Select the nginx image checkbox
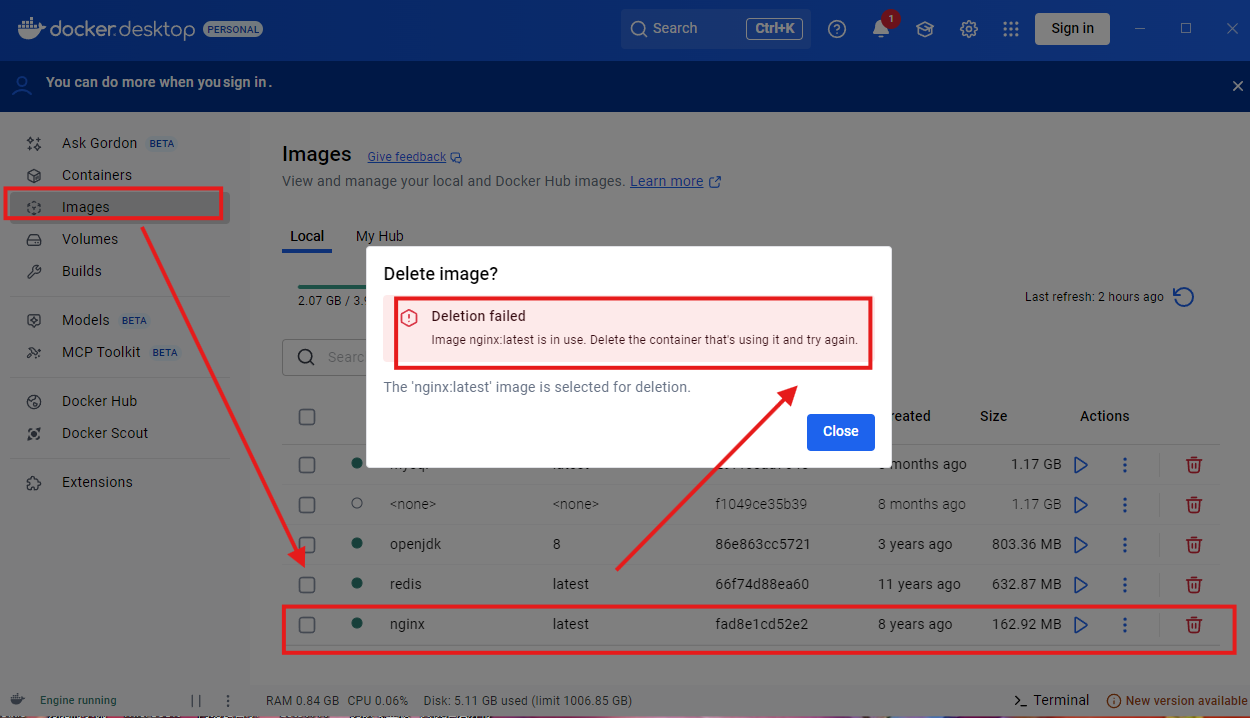 coord(307,624)
